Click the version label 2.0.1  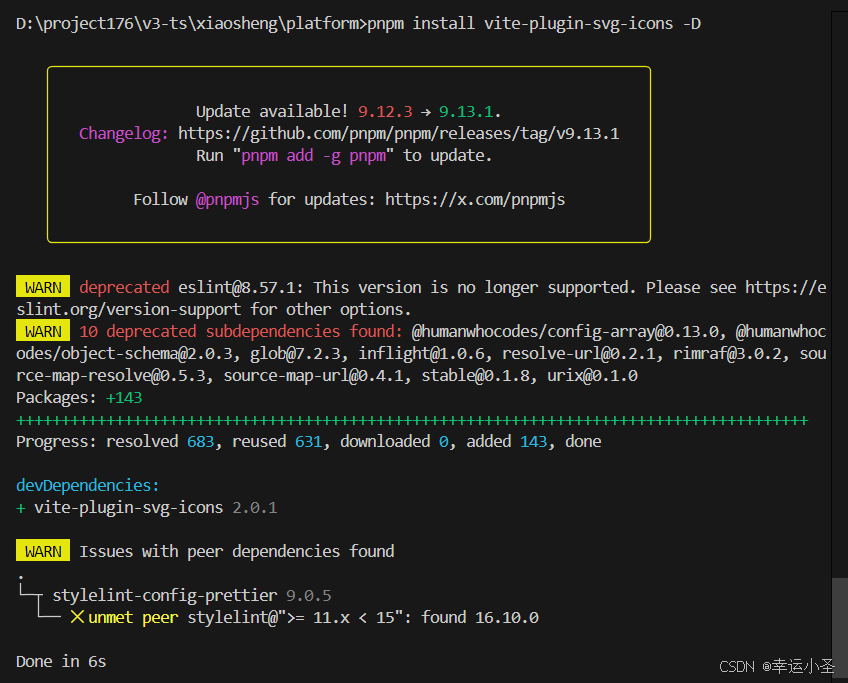coord(257,507)
